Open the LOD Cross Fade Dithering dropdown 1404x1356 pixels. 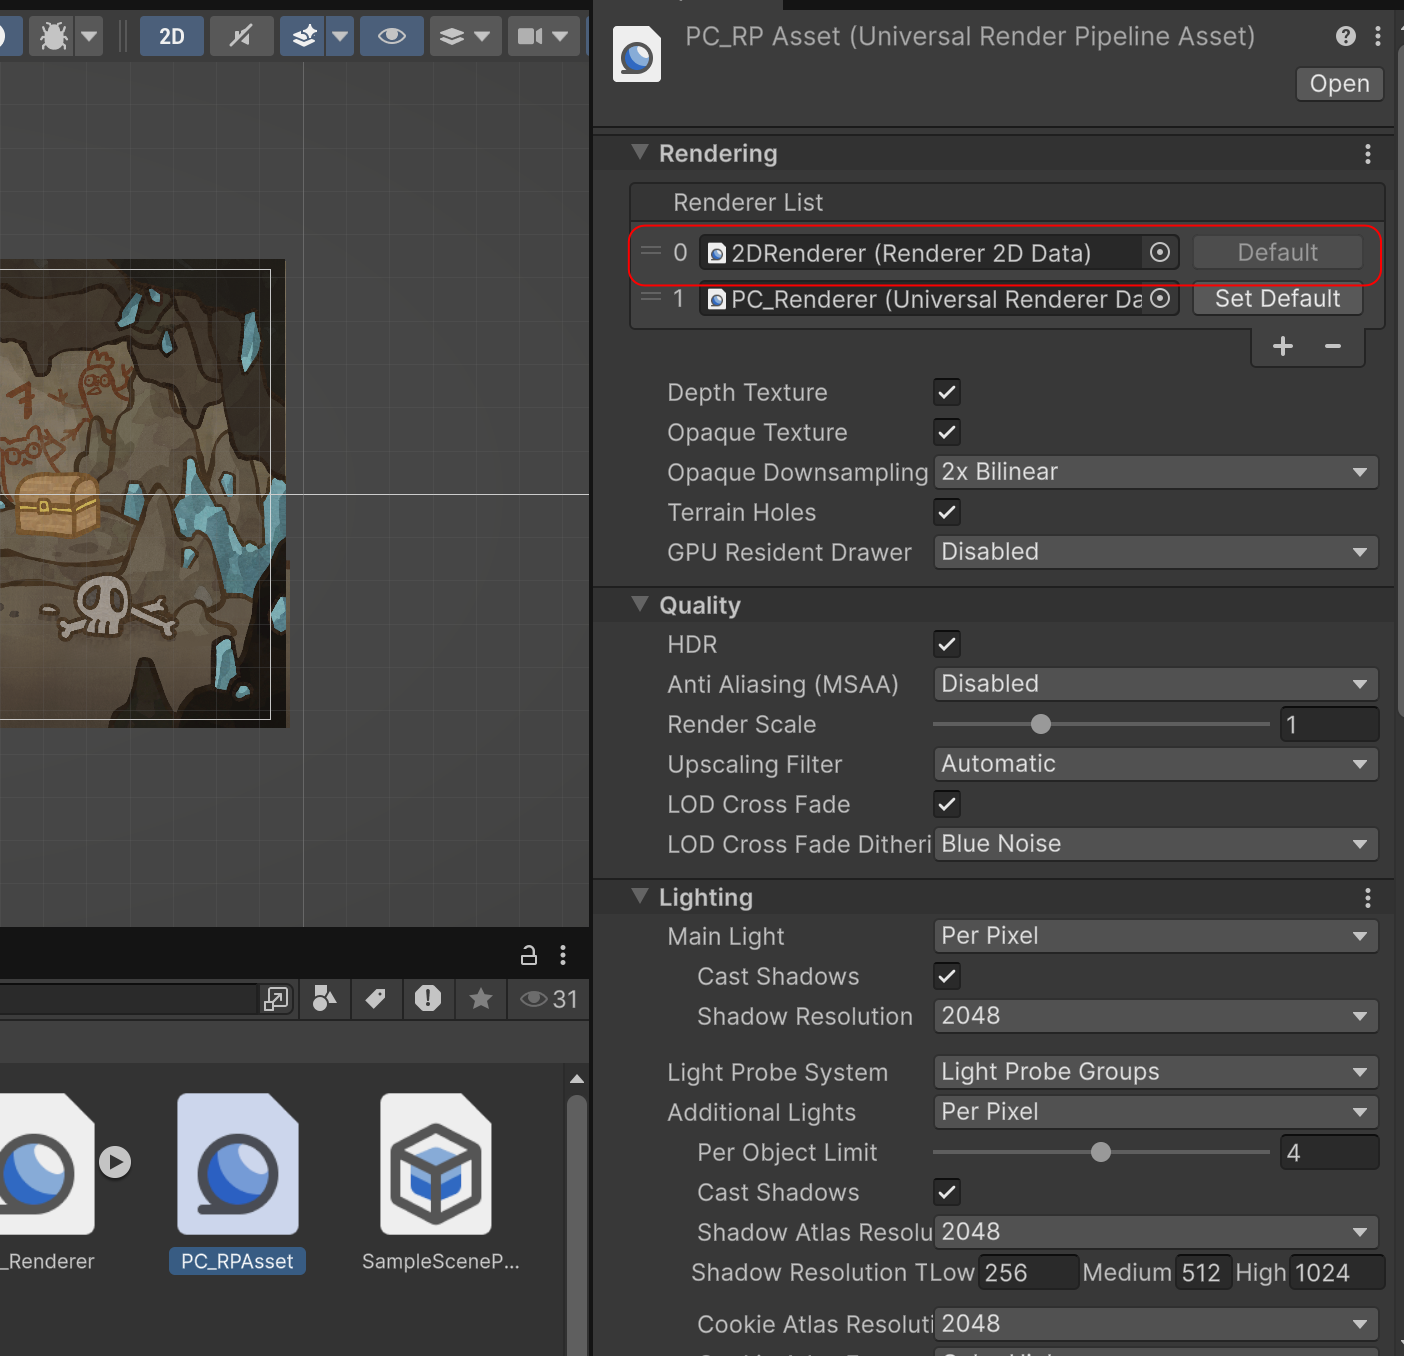pyautogui.click(x=1156, y=844)
